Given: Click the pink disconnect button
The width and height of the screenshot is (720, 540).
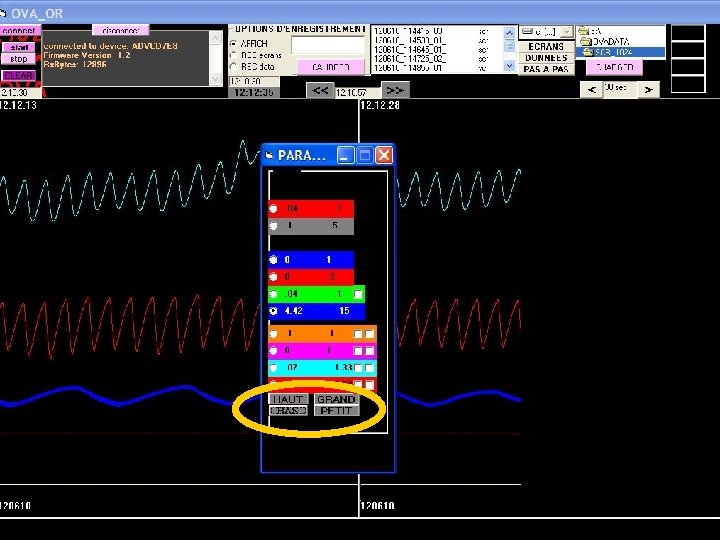Looking at the screenshot, I should click(x=120, y=30).
